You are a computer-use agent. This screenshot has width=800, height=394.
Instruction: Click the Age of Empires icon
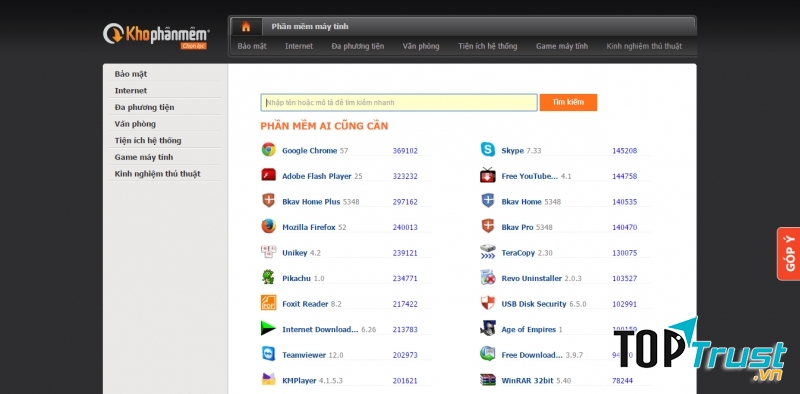pyautogui.click(x=488, y=328)
